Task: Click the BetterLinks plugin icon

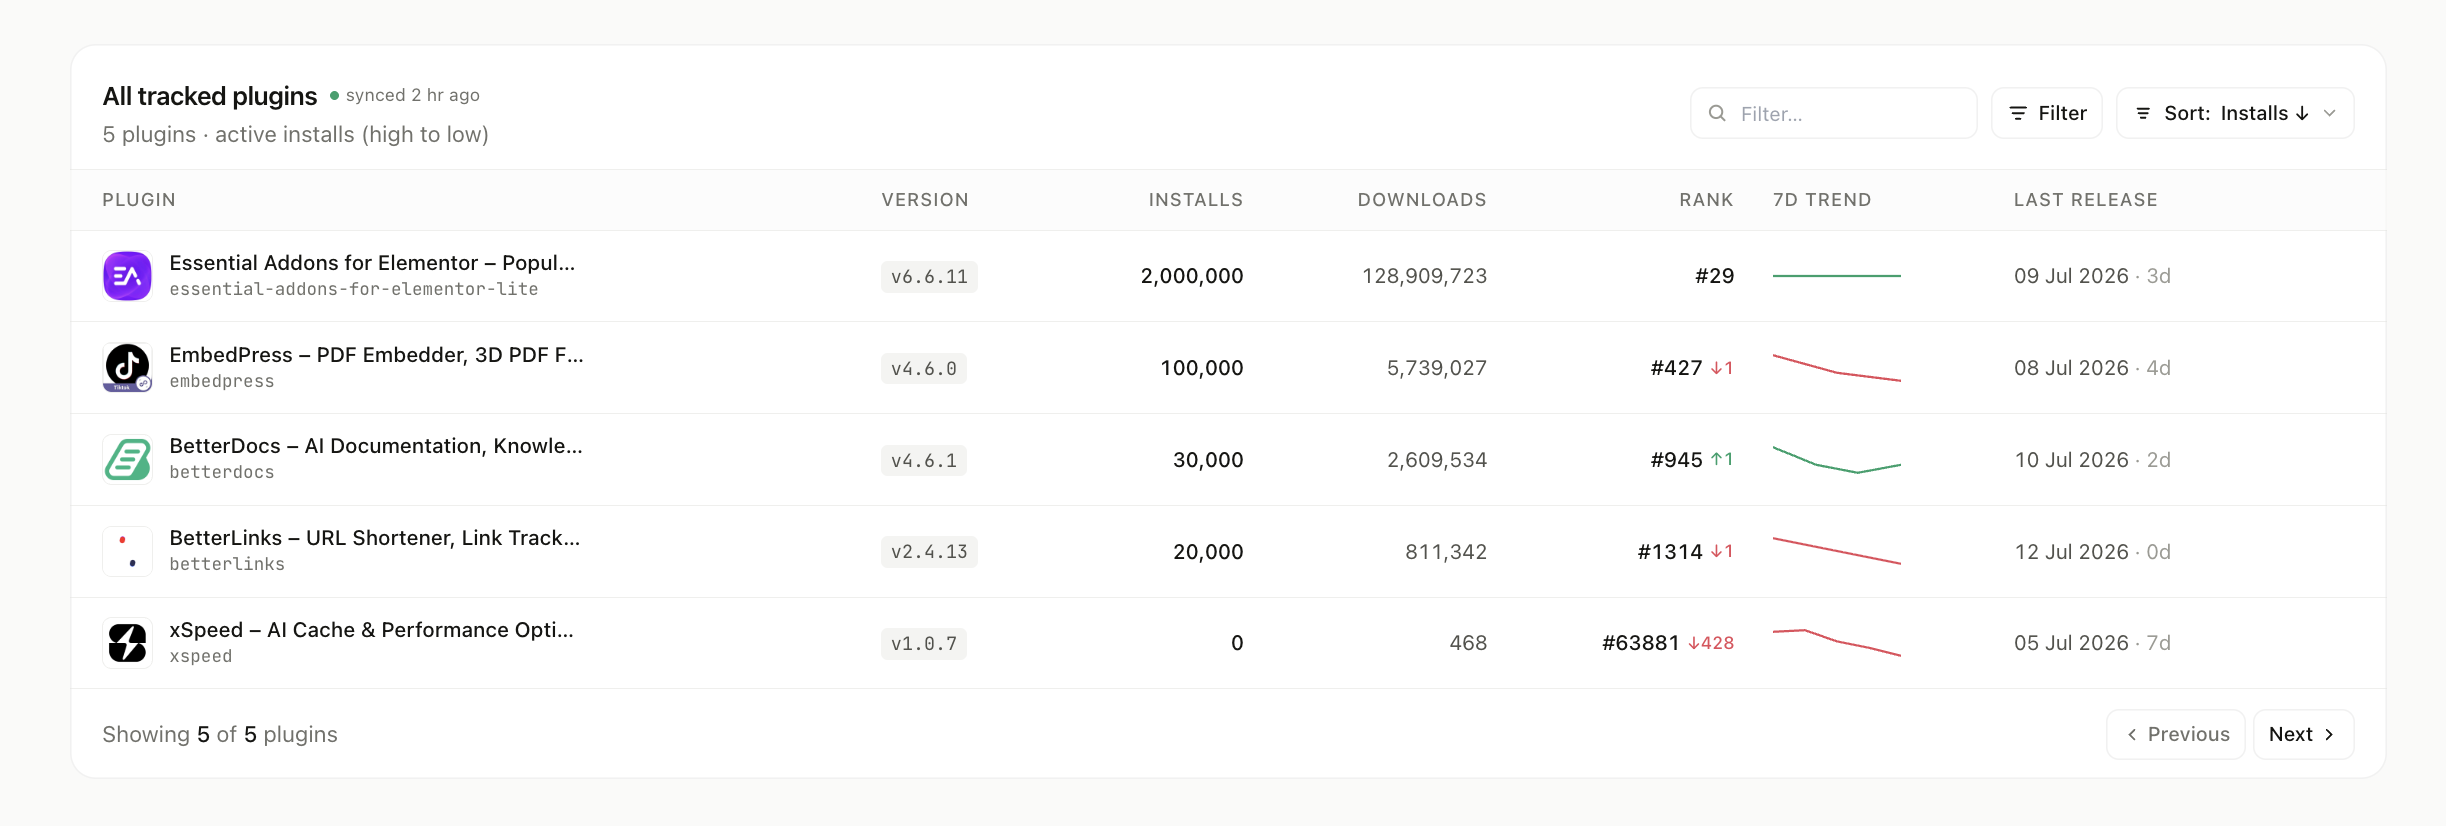Action: (x=127, y=552)
